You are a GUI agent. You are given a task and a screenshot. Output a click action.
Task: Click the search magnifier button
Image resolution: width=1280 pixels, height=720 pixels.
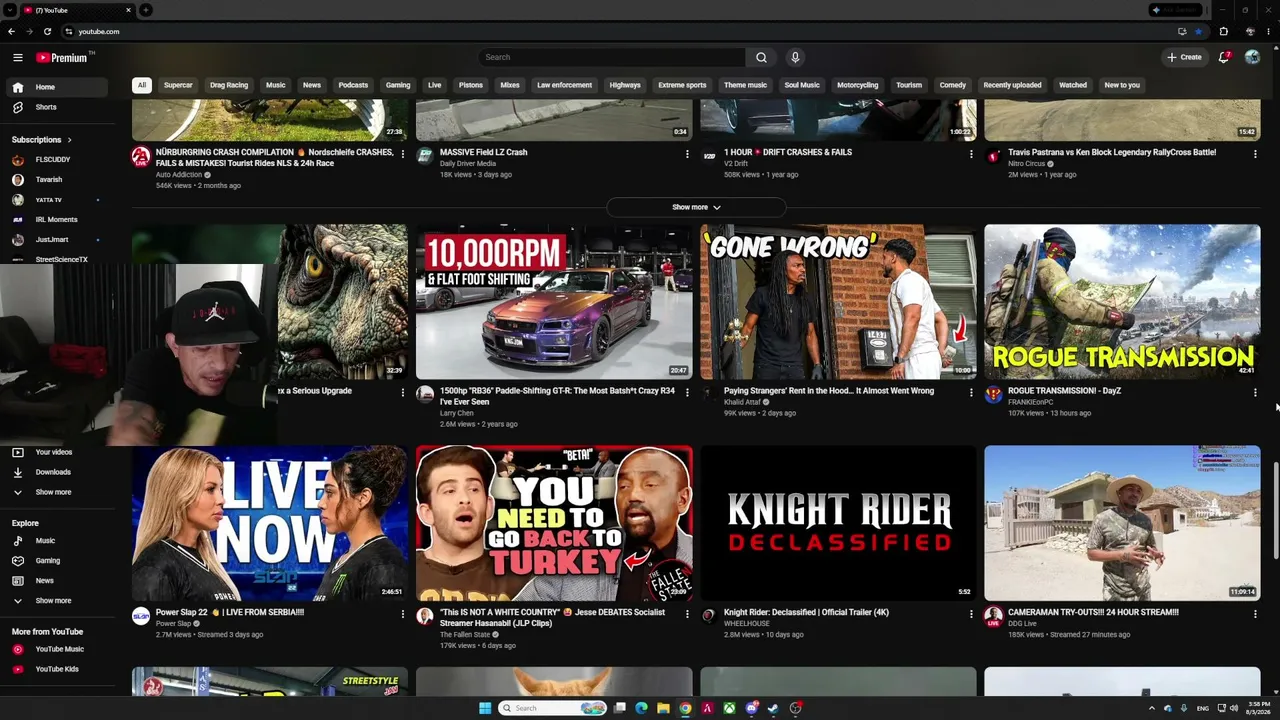tap(761, 57)
